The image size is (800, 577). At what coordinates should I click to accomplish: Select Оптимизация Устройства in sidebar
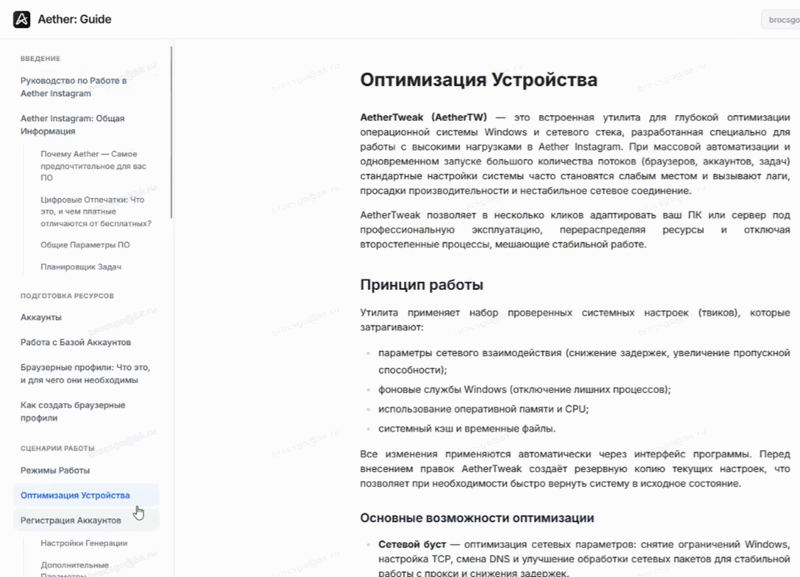coord(86,495)
